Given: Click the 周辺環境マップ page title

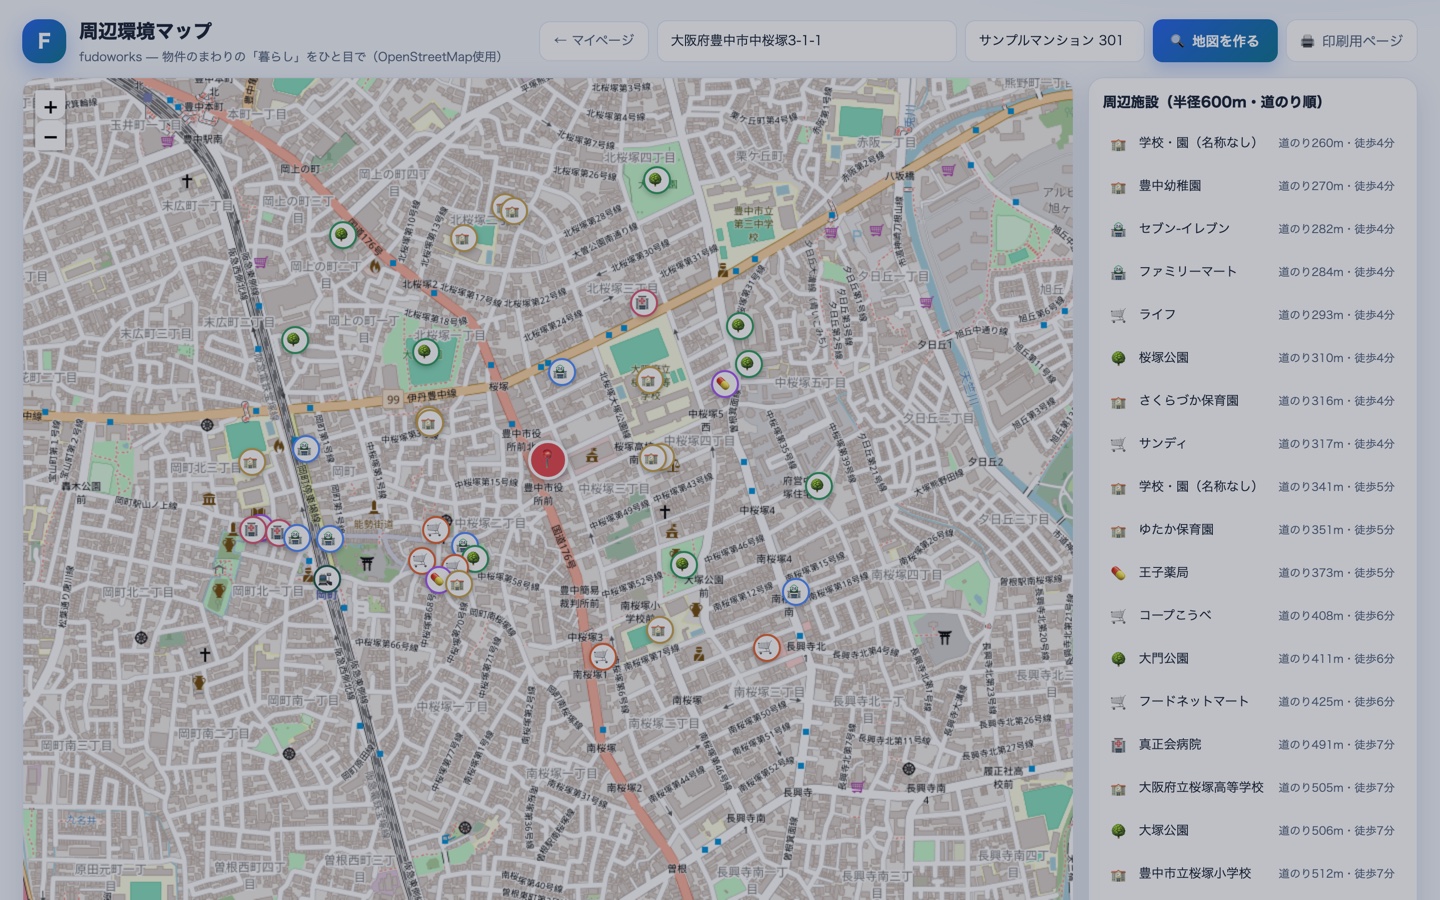Looking at the screenshot, I should tap(146, 31).
